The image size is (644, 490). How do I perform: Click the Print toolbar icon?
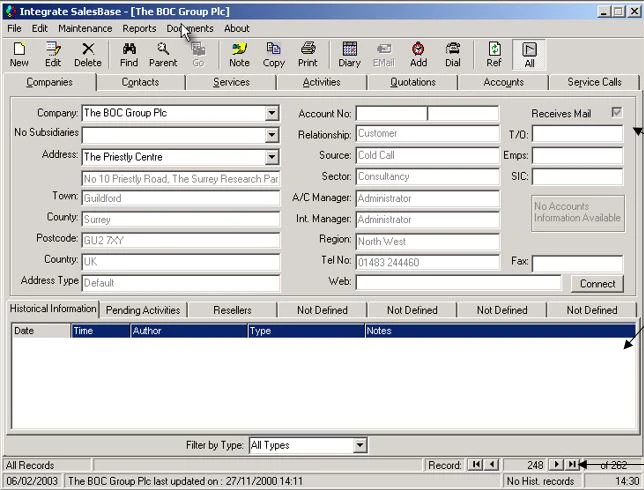308,55
